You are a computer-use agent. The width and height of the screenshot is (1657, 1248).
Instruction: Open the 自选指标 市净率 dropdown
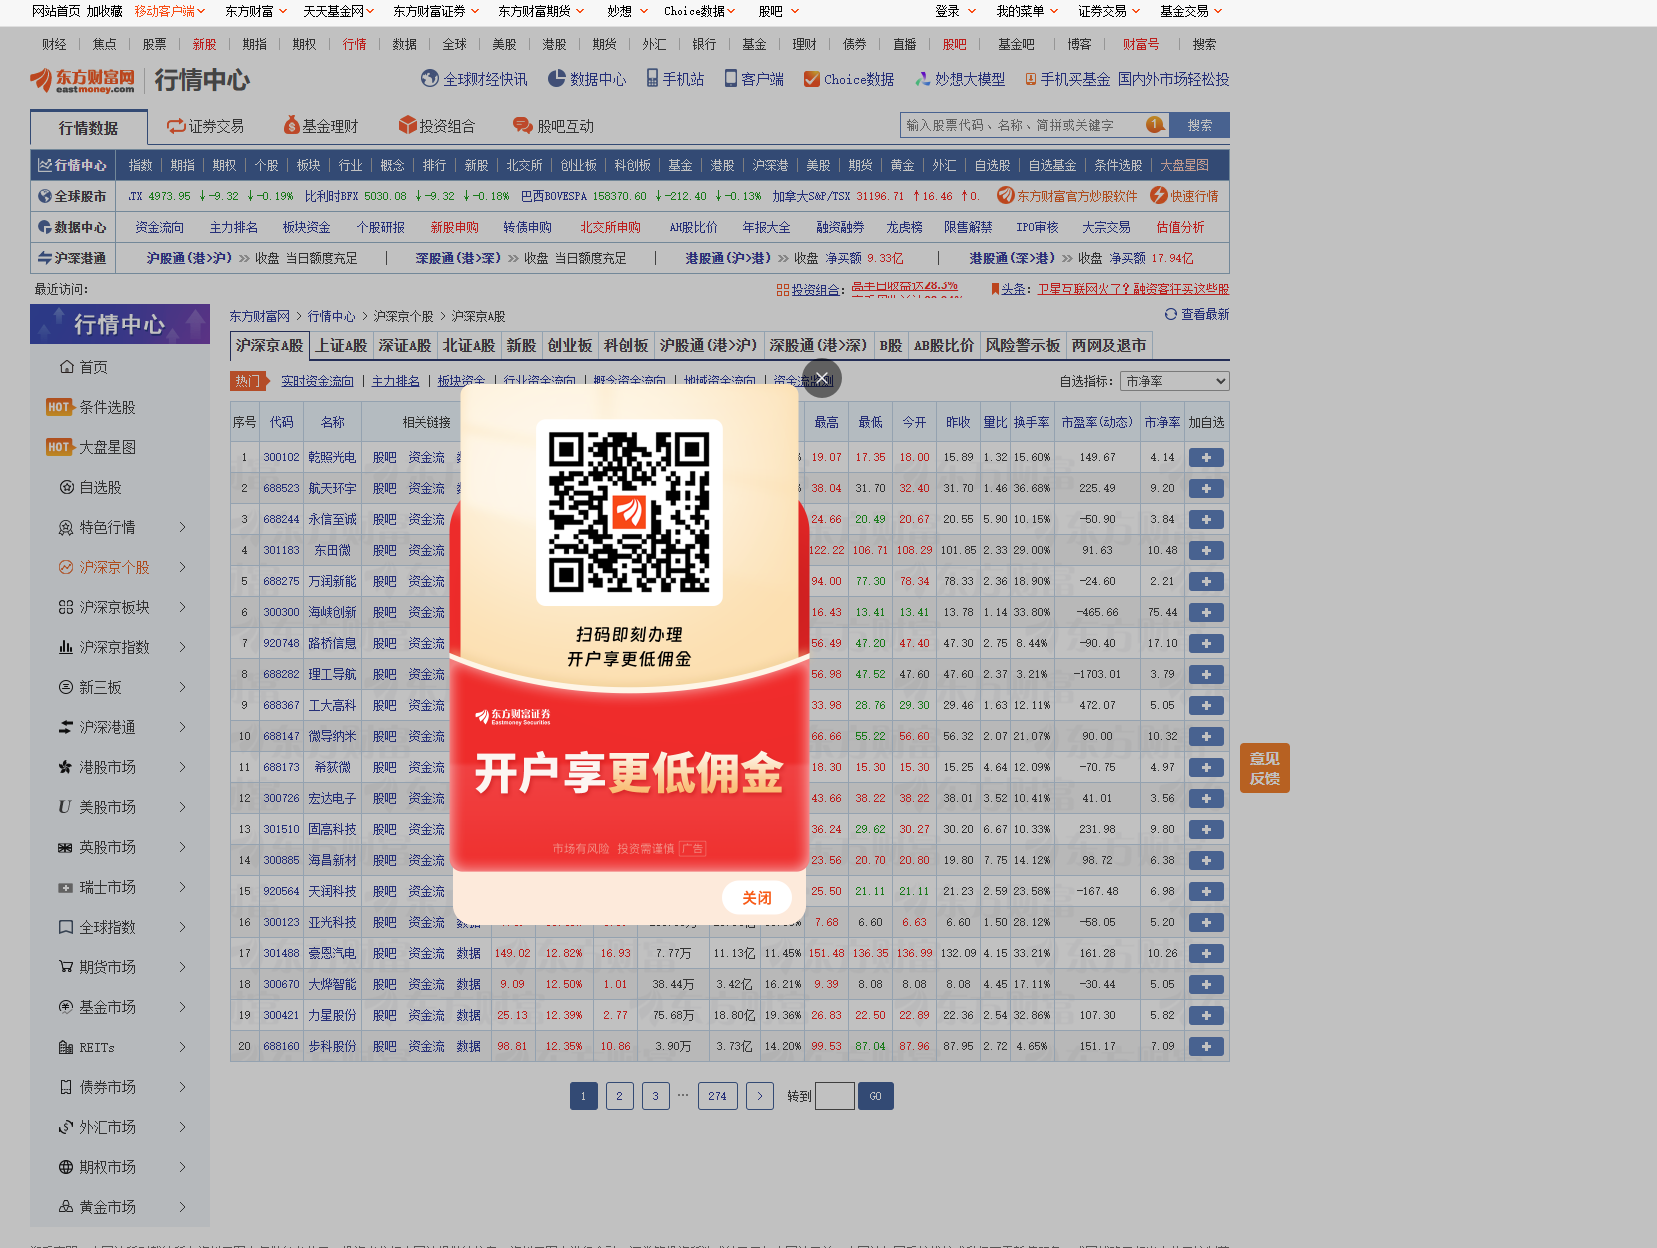click(x=1175, y=381)
